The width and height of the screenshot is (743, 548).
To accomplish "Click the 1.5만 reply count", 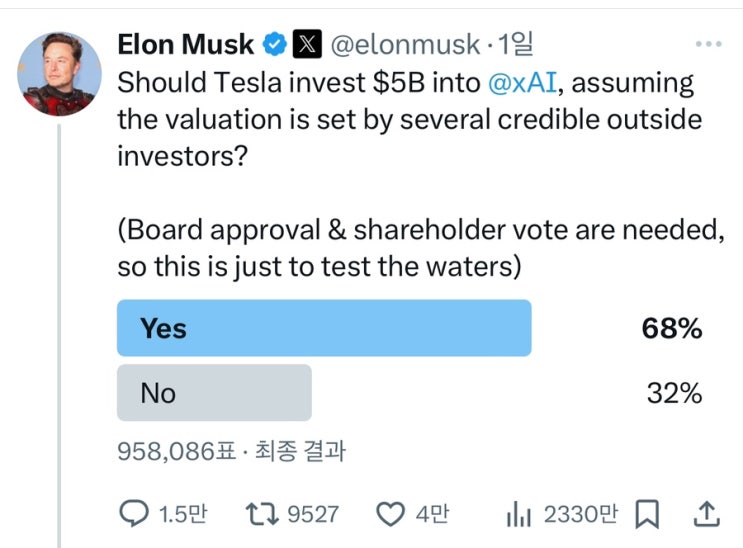I will 183,514.
